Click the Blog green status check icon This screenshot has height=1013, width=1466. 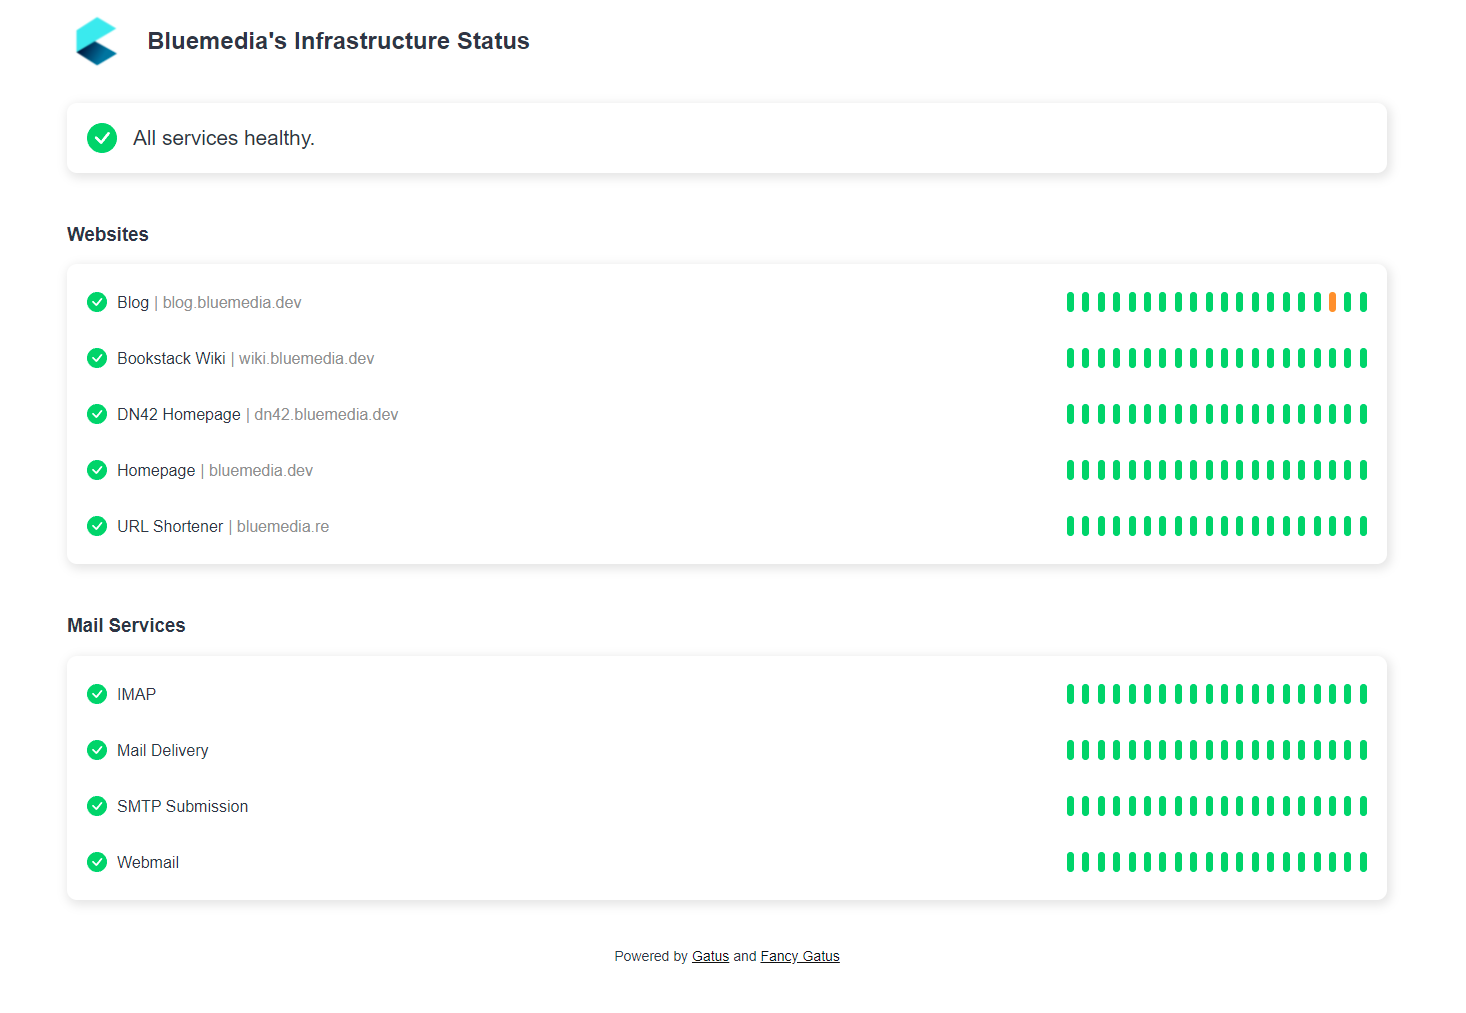[97, 302]
